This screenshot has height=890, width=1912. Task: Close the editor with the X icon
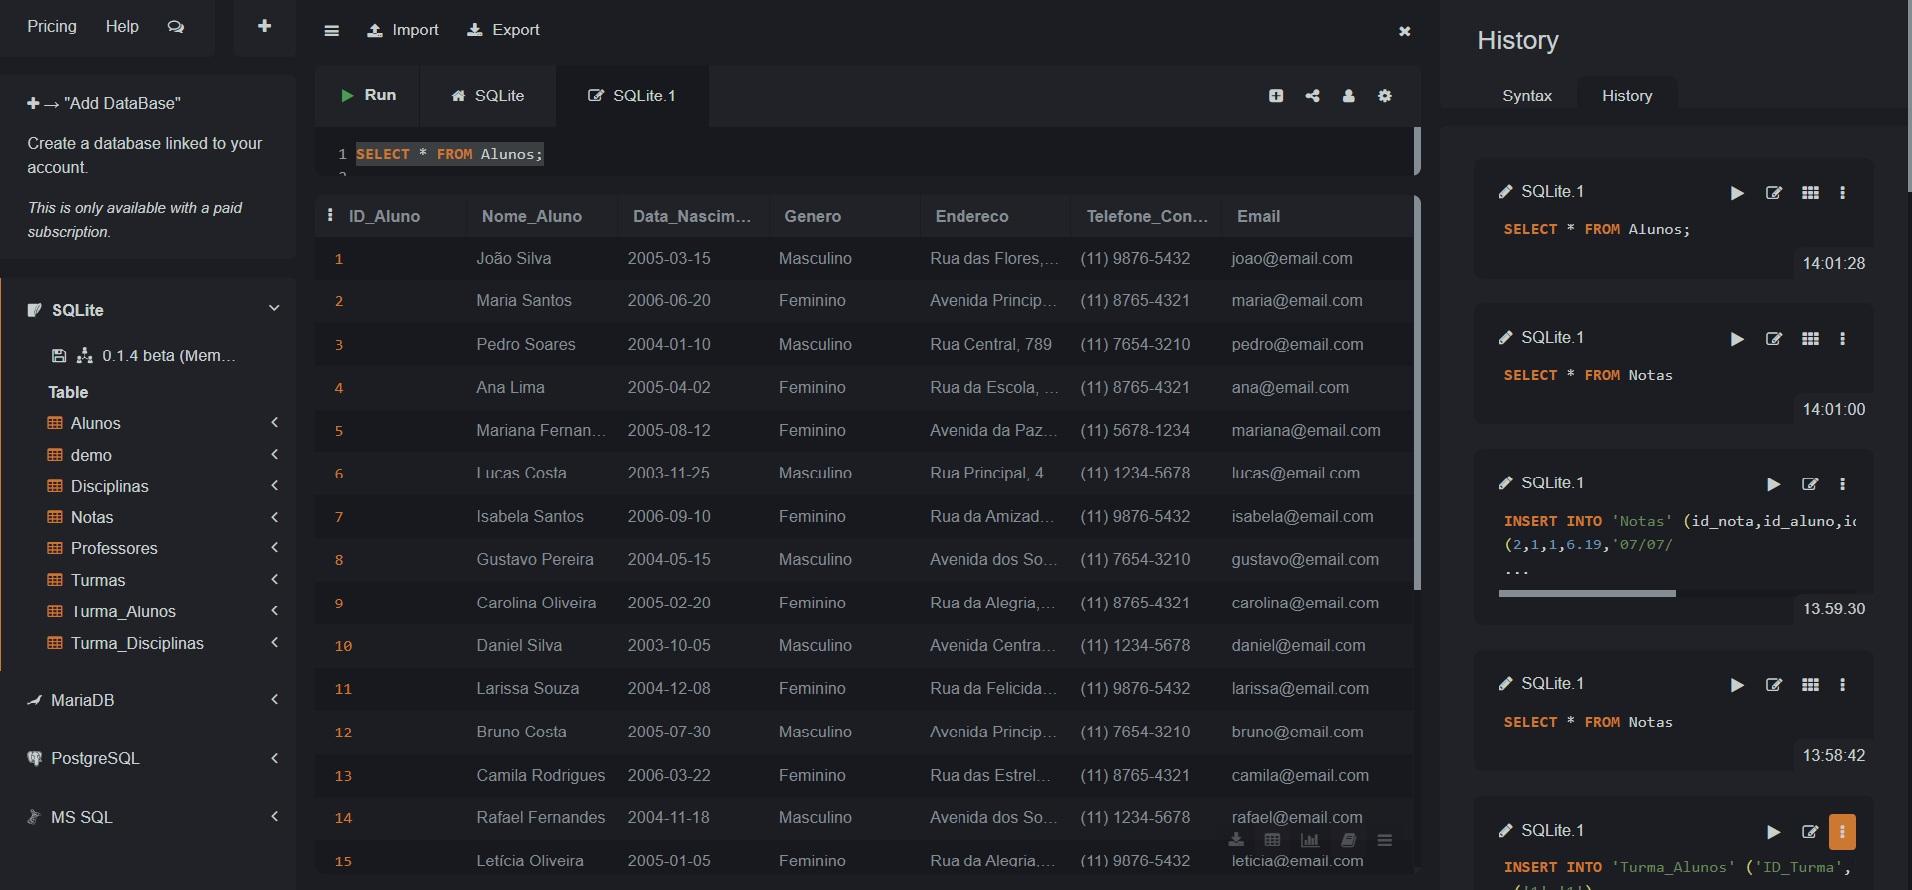tap(1404, 31)
